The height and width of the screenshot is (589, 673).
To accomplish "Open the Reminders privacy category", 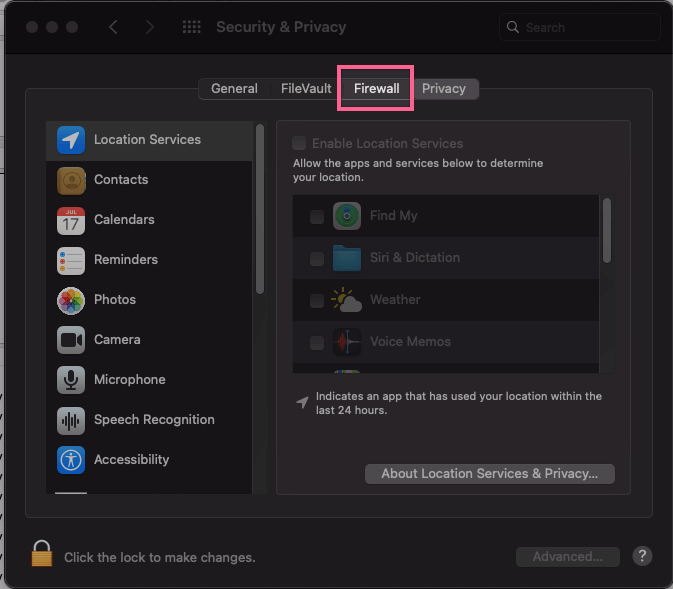I will tap(149, 260).
